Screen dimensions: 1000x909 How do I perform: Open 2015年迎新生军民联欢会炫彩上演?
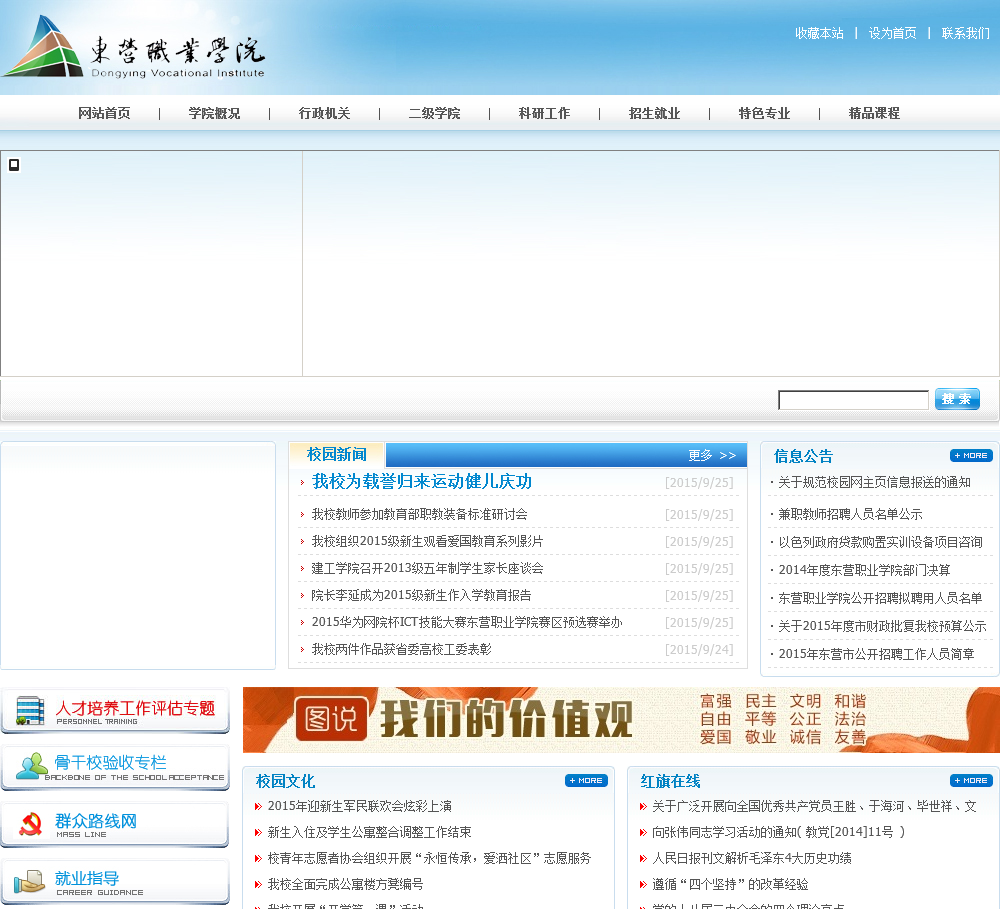(360, 806)
